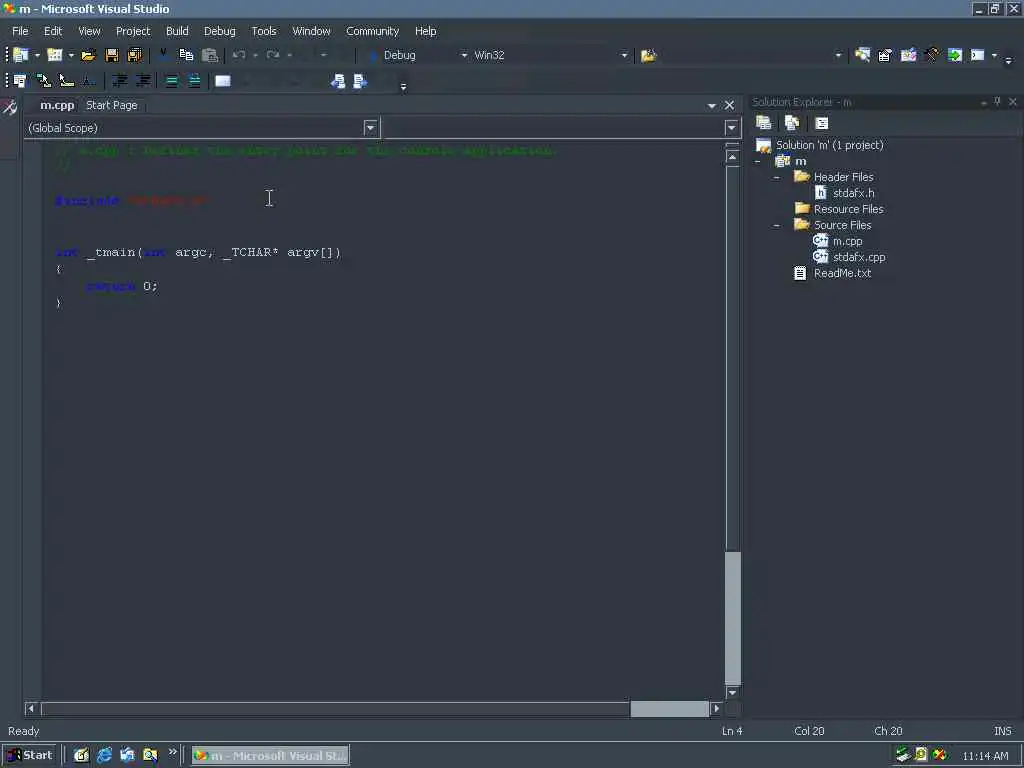Open the Toolbox auto-hide side tab
The height and width of the screenshot is (768, 1024).
click(x=10, y=108)
